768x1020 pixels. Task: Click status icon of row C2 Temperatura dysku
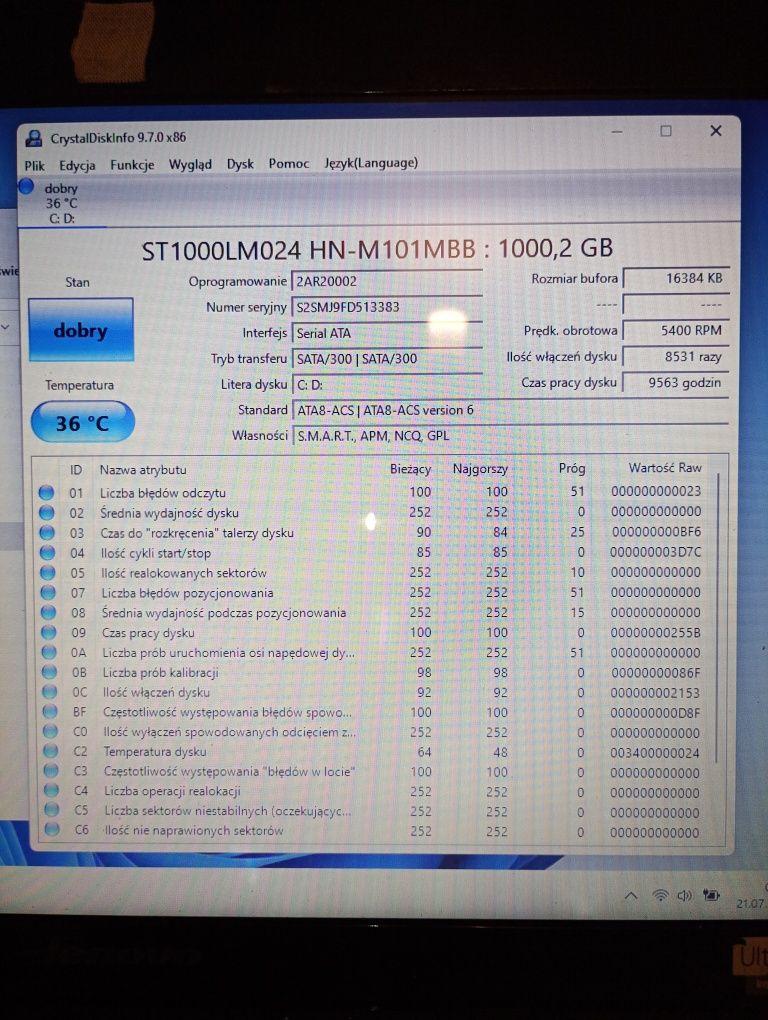click(x=51, y=751)
